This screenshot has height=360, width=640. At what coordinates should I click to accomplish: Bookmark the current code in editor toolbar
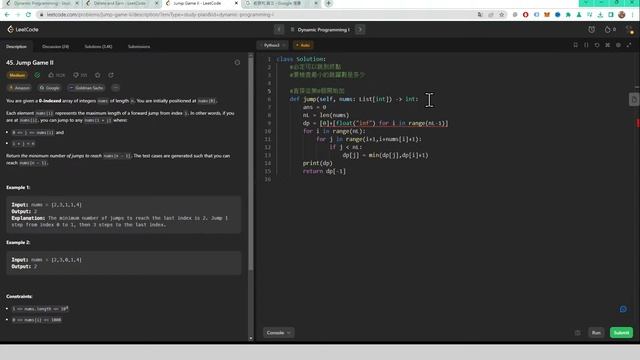576,45
